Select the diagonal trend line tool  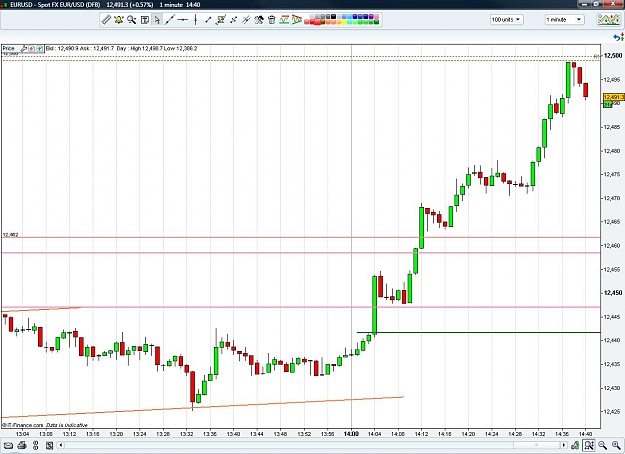170,20
